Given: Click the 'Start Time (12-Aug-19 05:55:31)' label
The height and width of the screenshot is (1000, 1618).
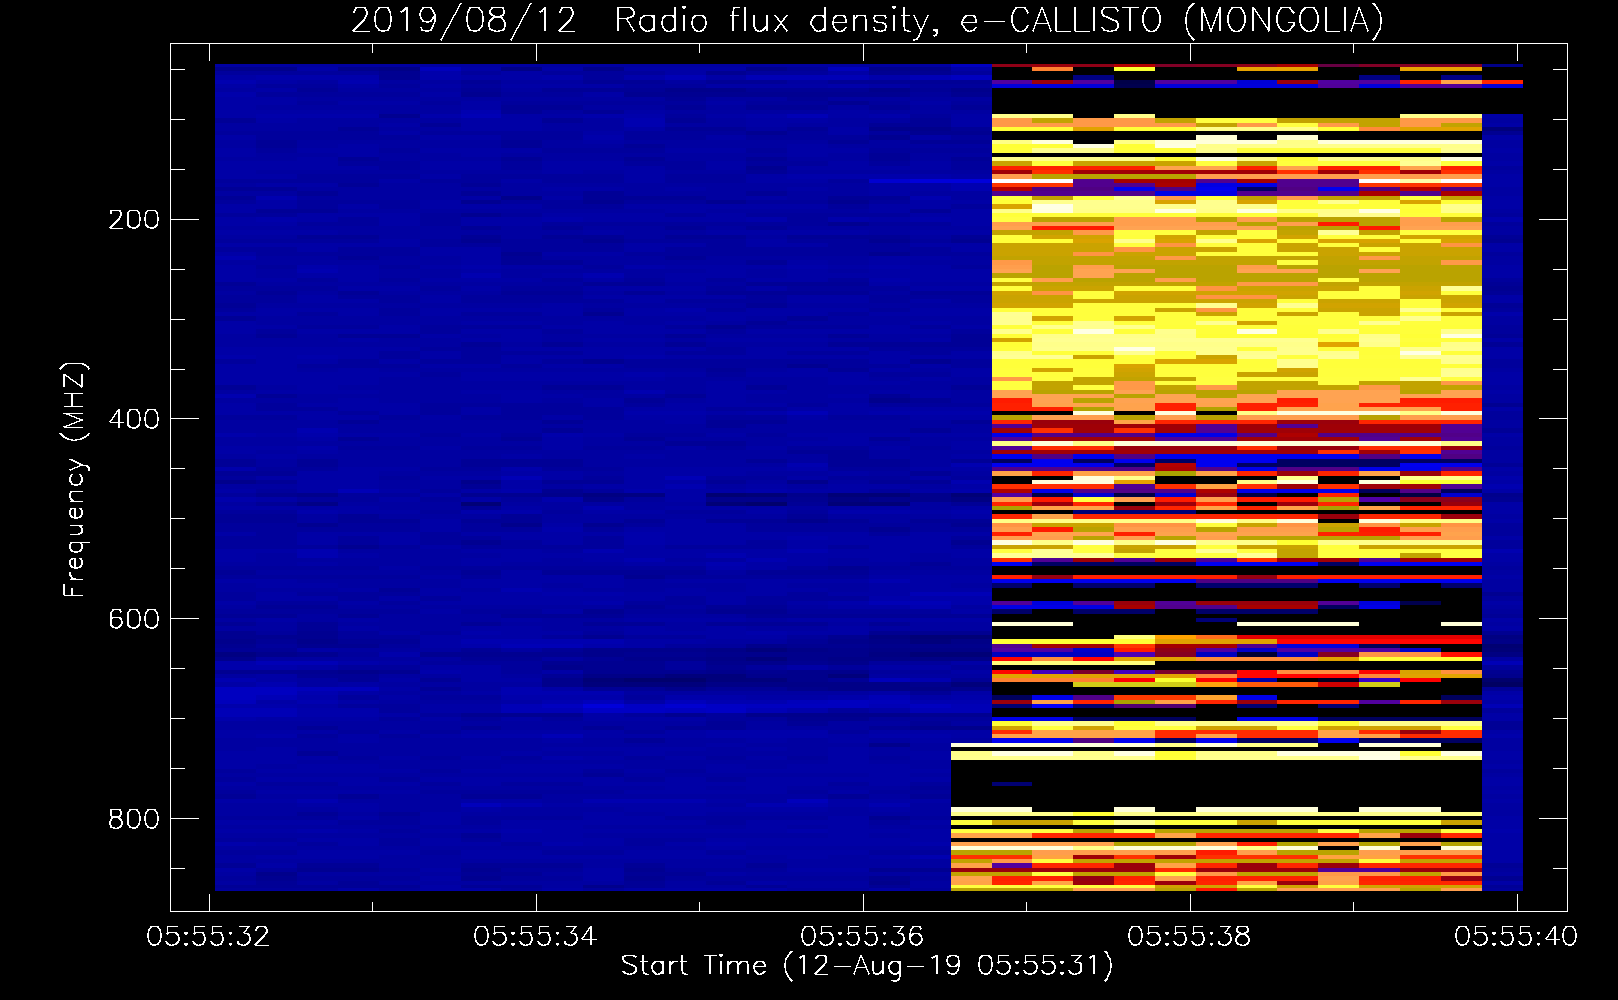Looking at the screenshot, I should [x=867, y=966].
